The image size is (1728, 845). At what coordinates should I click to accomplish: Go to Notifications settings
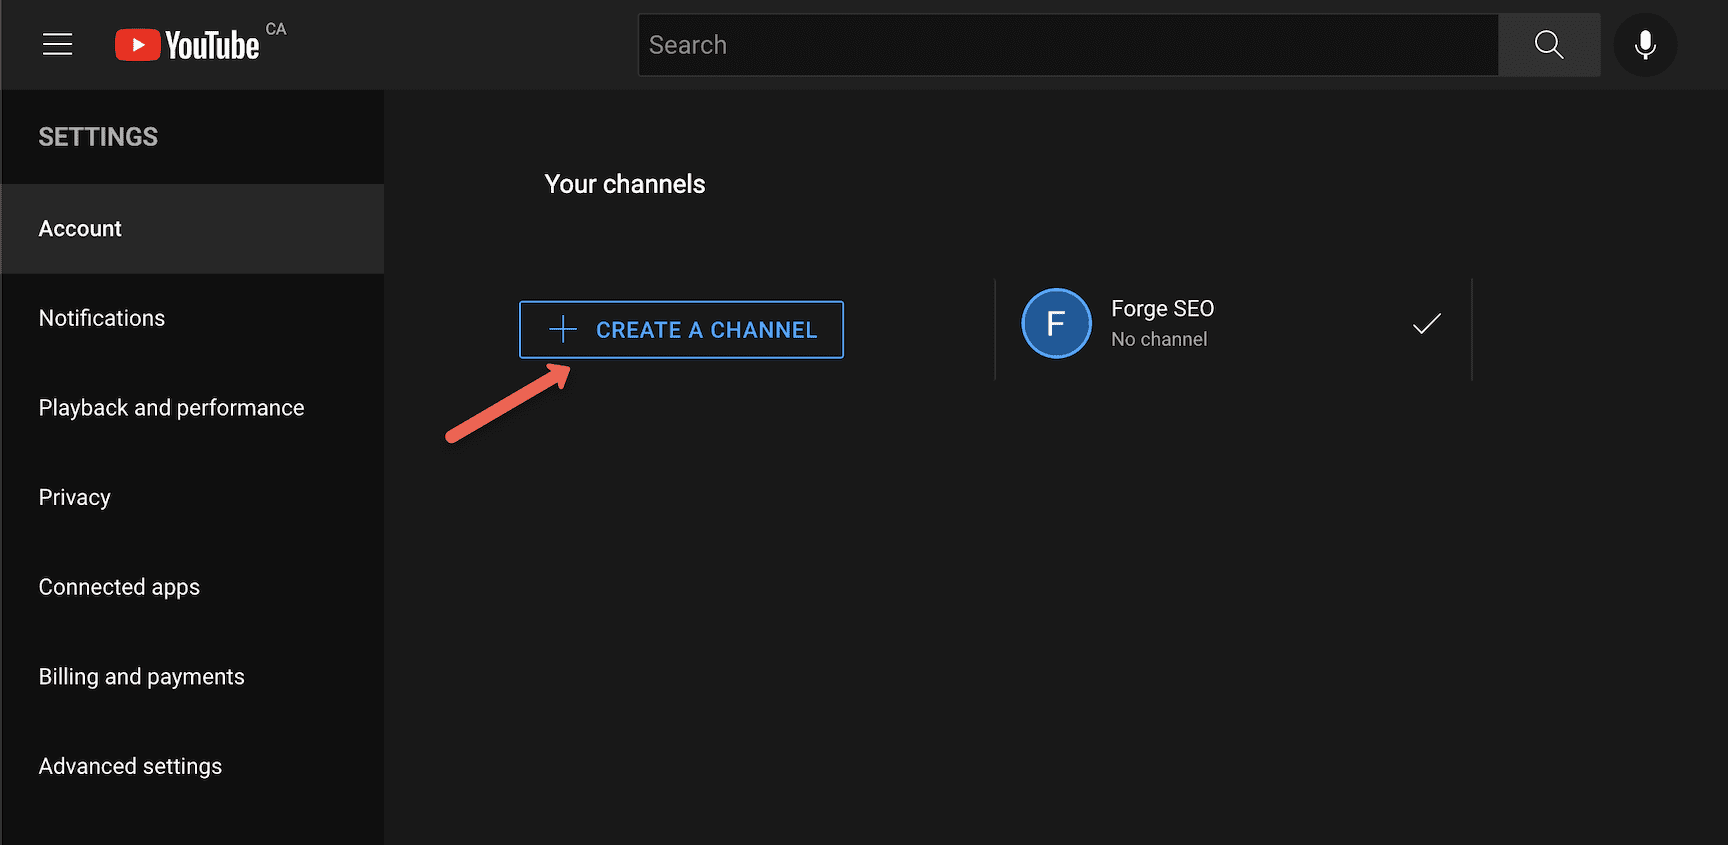click(x=102, y=318)
